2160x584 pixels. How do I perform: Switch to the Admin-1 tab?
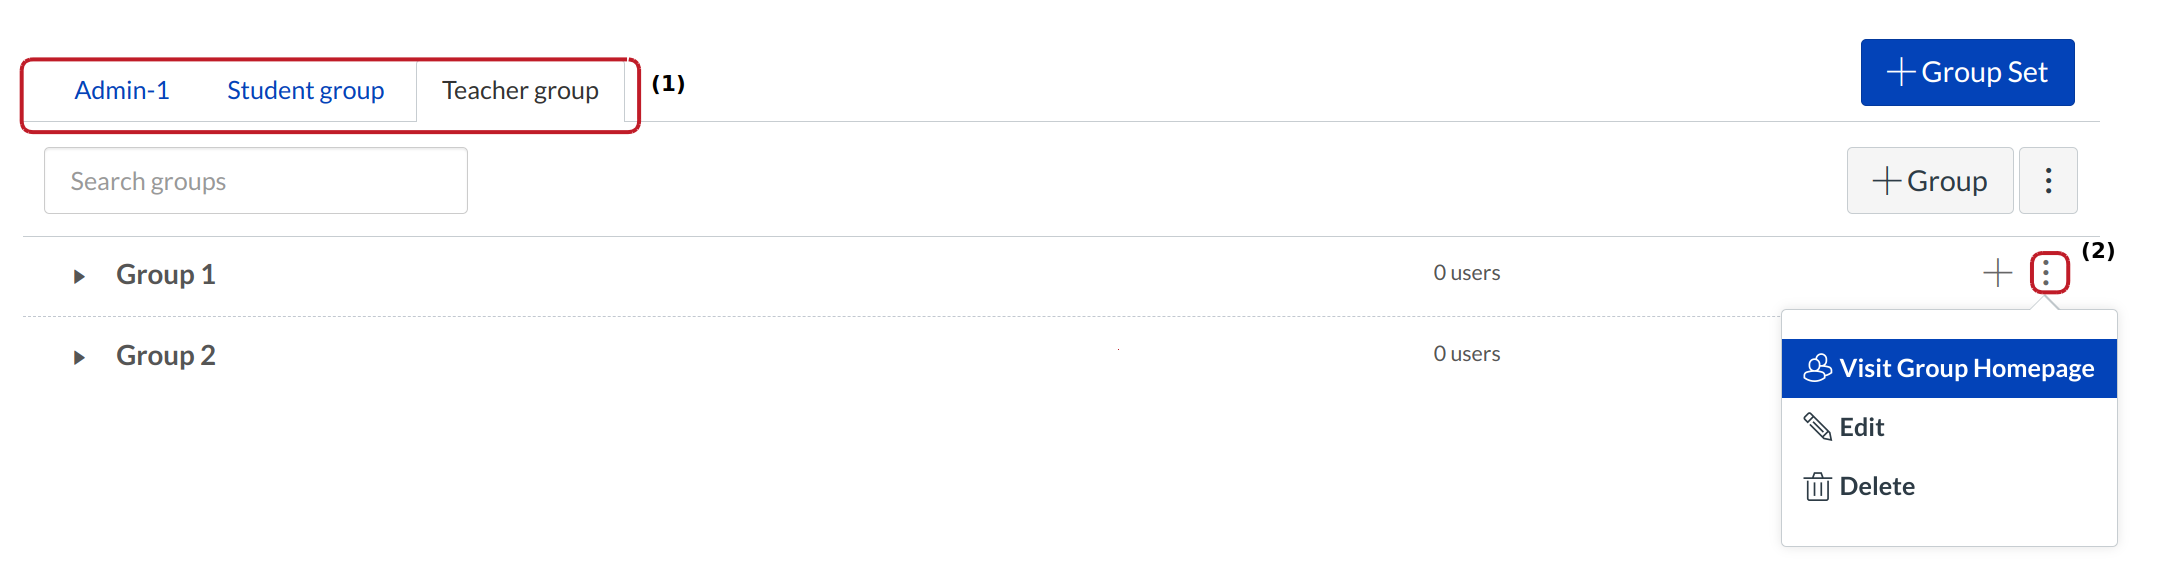coord(122,91)
